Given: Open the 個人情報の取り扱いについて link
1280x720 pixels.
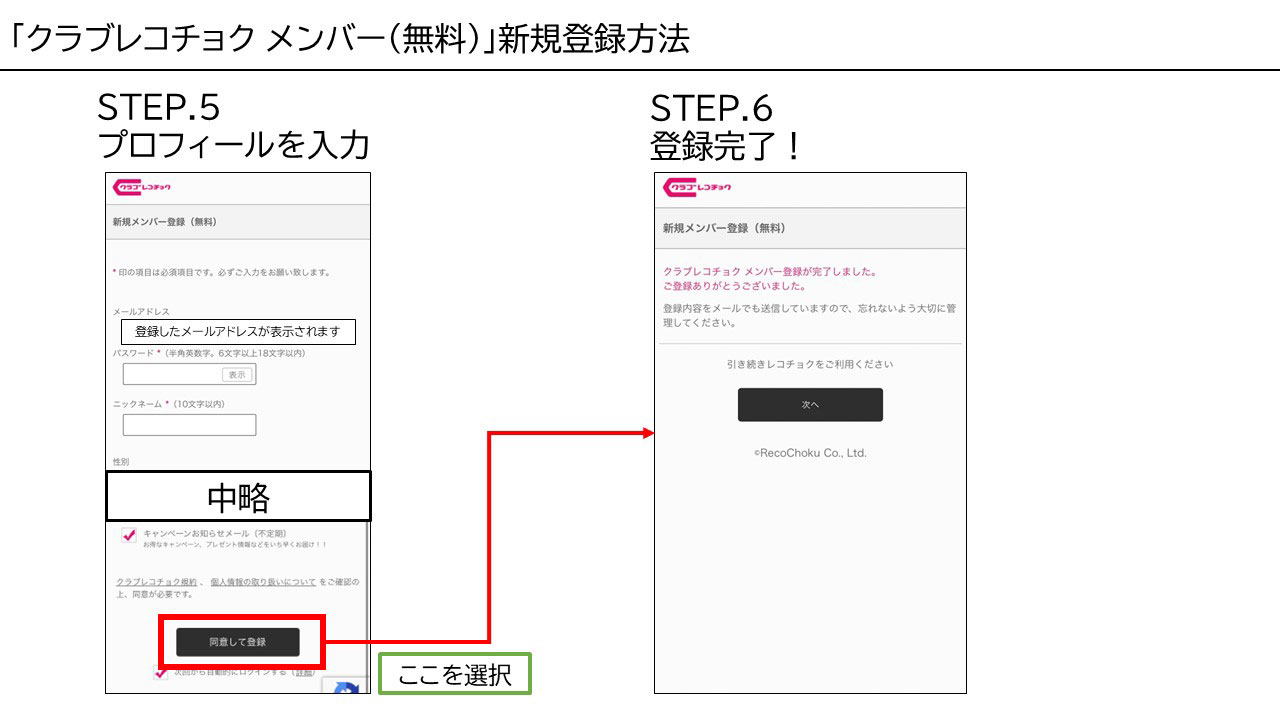Looking at the screenshot, I should [263, 581].
